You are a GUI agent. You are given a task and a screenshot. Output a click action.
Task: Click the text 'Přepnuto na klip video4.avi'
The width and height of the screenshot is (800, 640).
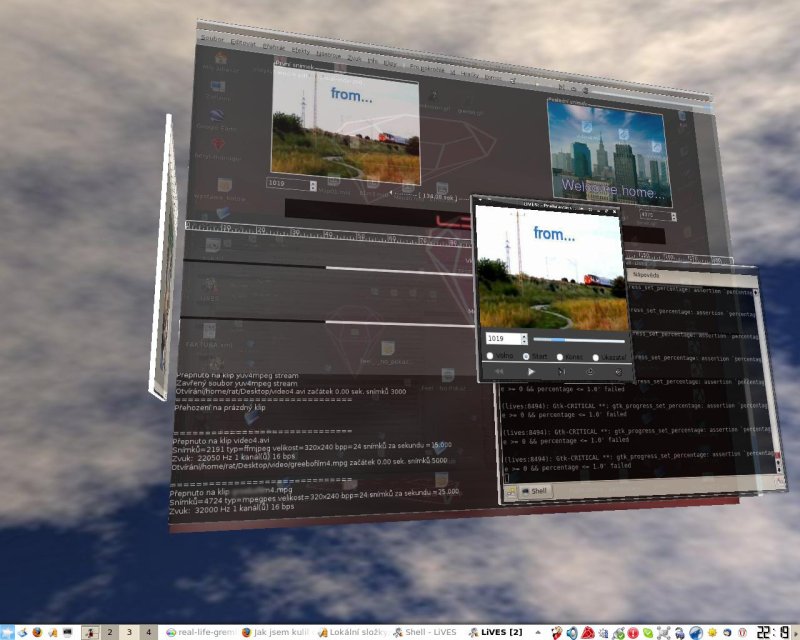tap(221, 440)
